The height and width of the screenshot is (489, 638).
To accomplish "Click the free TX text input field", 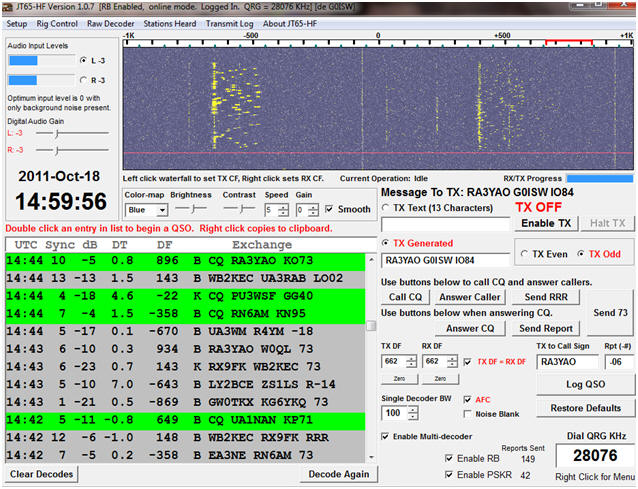I will [x=445, y=224].
